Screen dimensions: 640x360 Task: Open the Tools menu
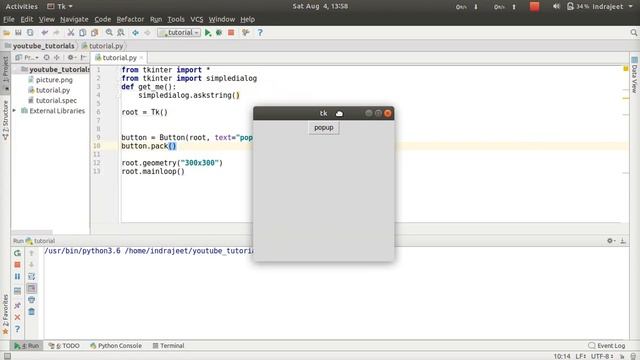coord(176,19)
